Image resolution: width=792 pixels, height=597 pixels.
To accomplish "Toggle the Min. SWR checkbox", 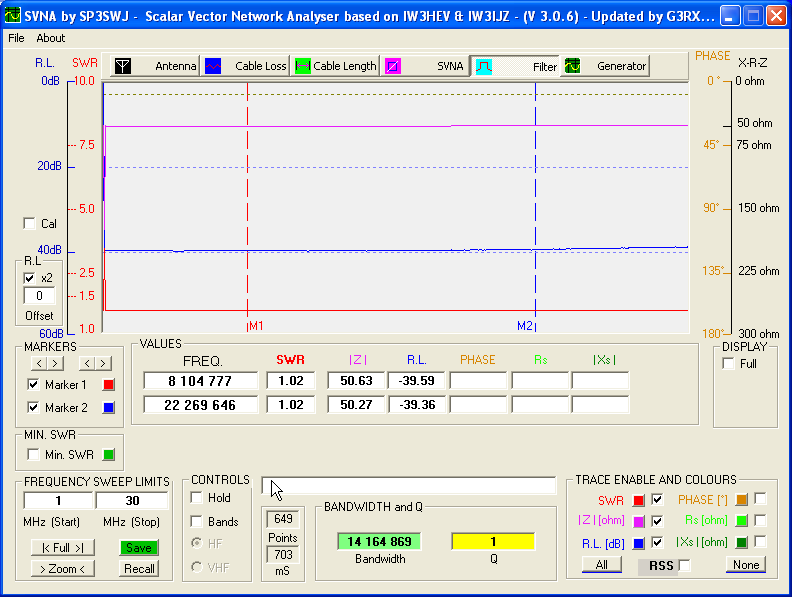I will pos(34,455).
